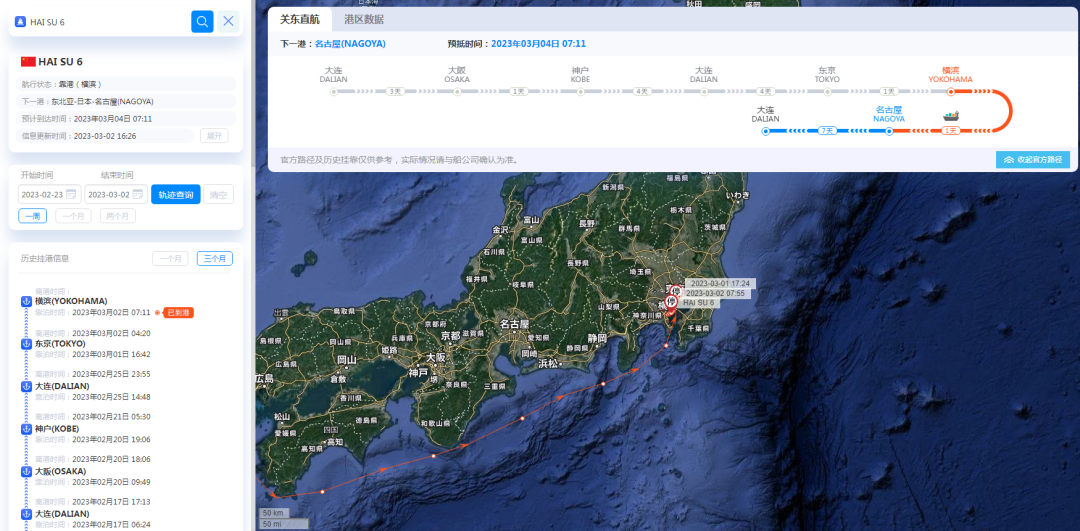Image resolution: width=1080 pixels, height=531 pixels.
Task: Click the Tokyo anchor icon in port history
Action: pyautogui.click(x=26, y=344)
